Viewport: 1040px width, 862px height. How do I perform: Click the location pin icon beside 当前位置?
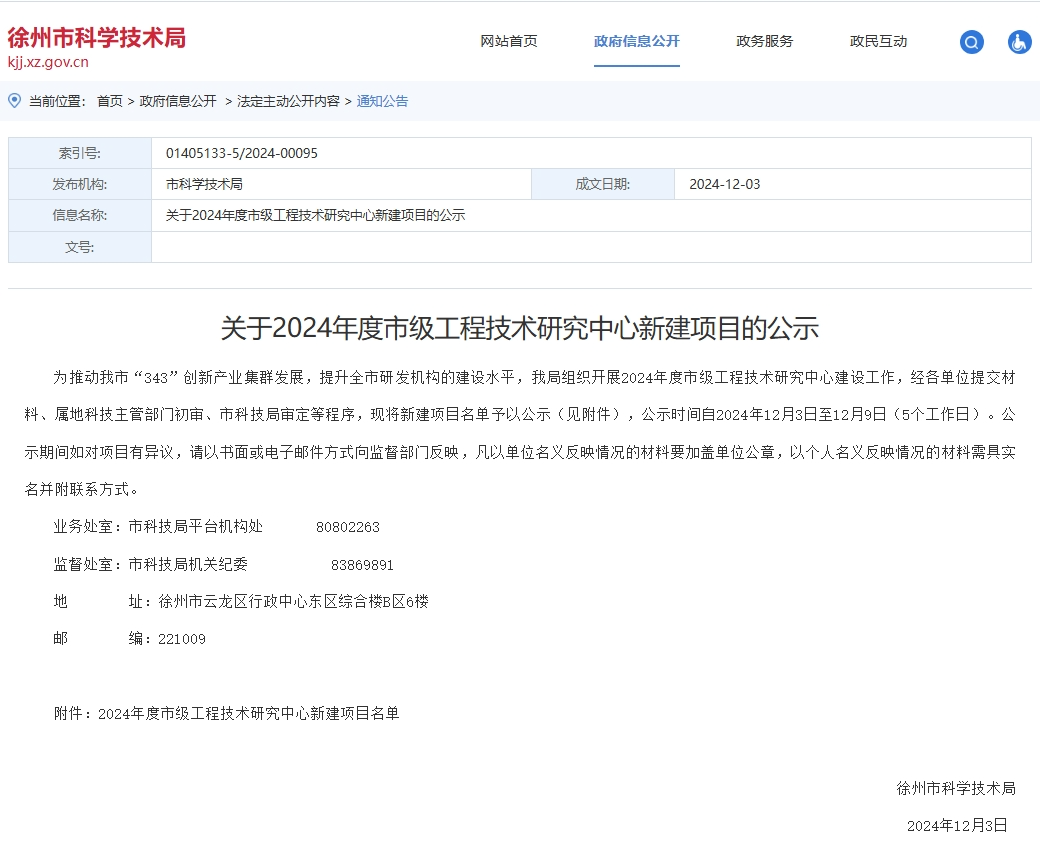14,101
